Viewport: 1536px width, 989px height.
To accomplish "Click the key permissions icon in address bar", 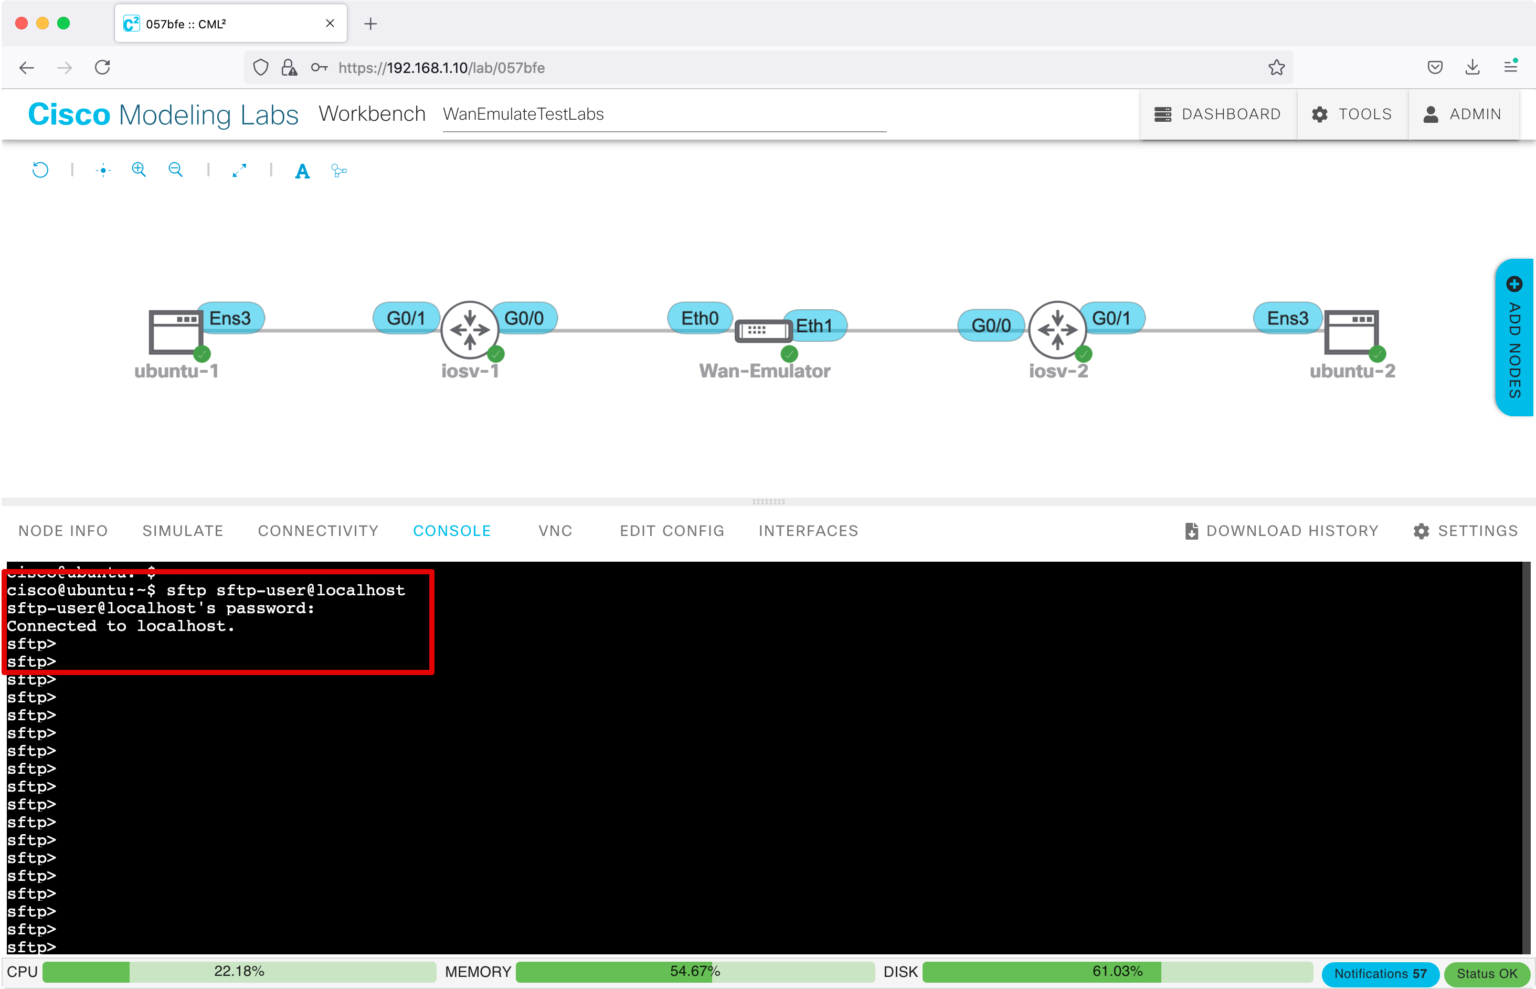I will click(x=319, y=68).
